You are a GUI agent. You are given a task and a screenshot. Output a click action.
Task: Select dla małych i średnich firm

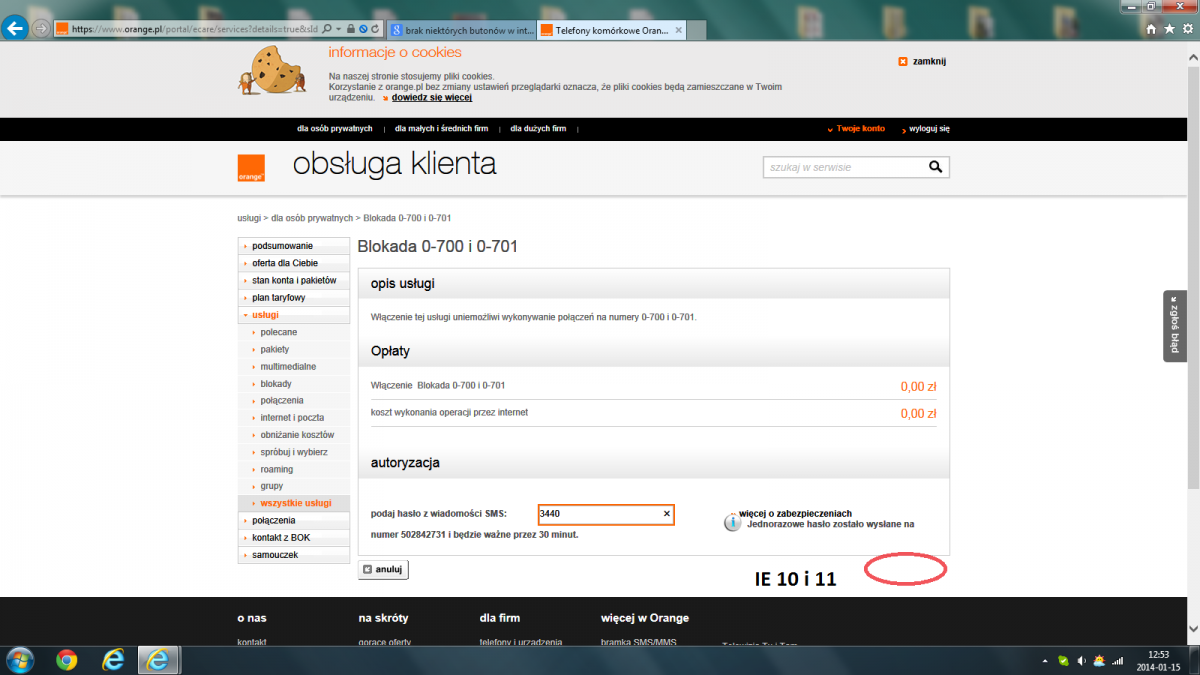click(x=441, y=129)
